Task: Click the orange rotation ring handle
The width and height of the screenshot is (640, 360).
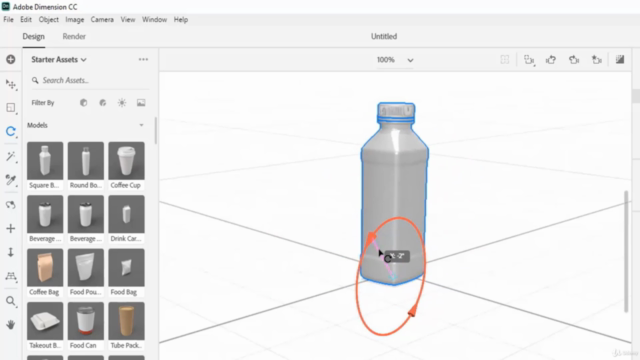Action: [x=412, y=311]
